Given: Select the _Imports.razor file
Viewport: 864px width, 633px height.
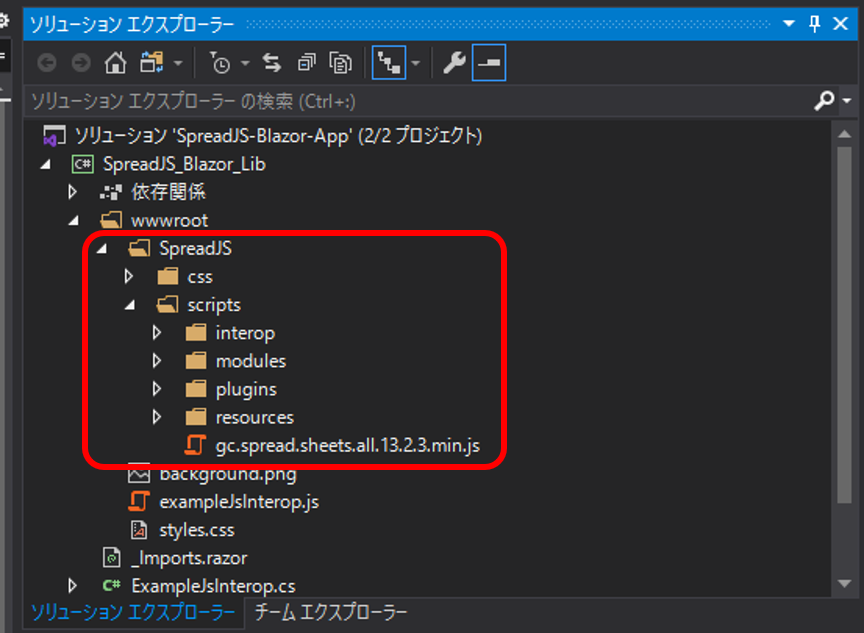Looking at the screenshot, I should pos(189,558).
